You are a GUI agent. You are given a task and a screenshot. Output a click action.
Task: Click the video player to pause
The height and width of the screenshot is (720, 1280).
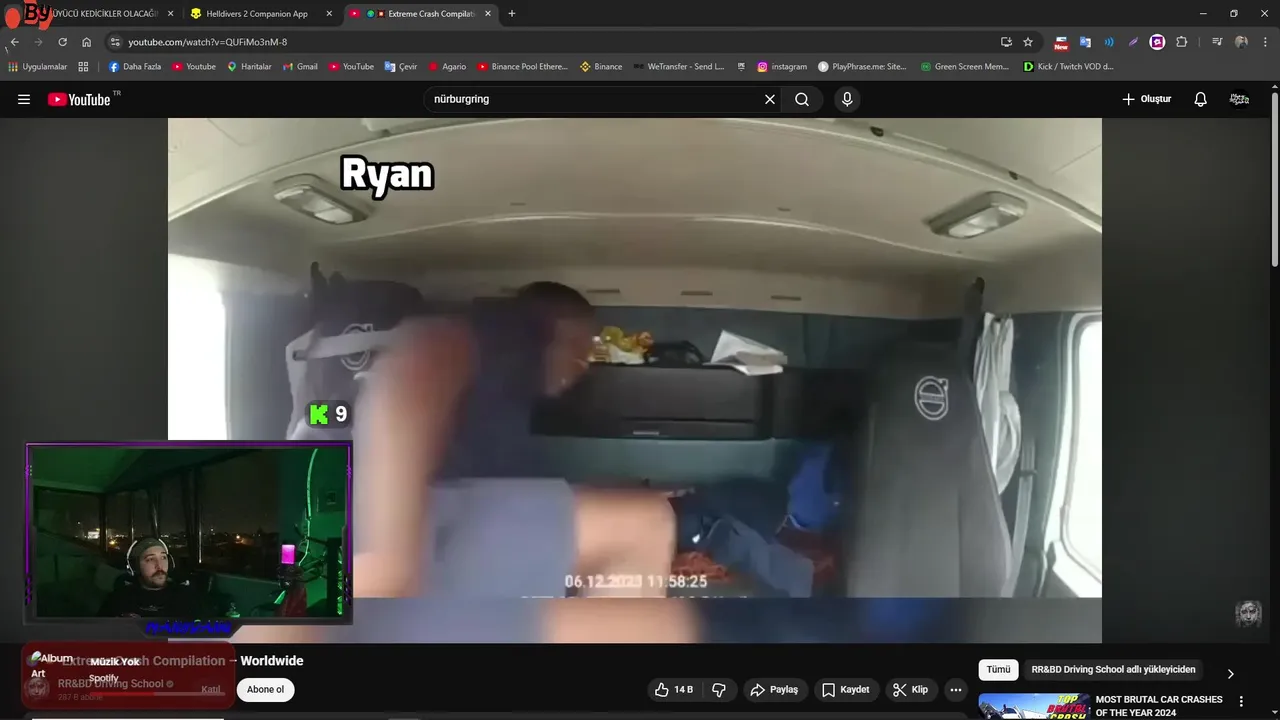point(634,380)
